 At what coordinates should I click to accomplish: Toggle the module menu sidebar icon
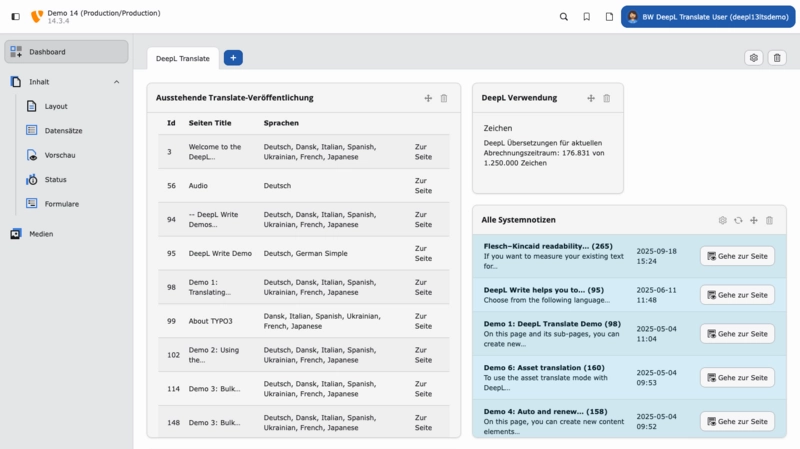coord(16,17)
